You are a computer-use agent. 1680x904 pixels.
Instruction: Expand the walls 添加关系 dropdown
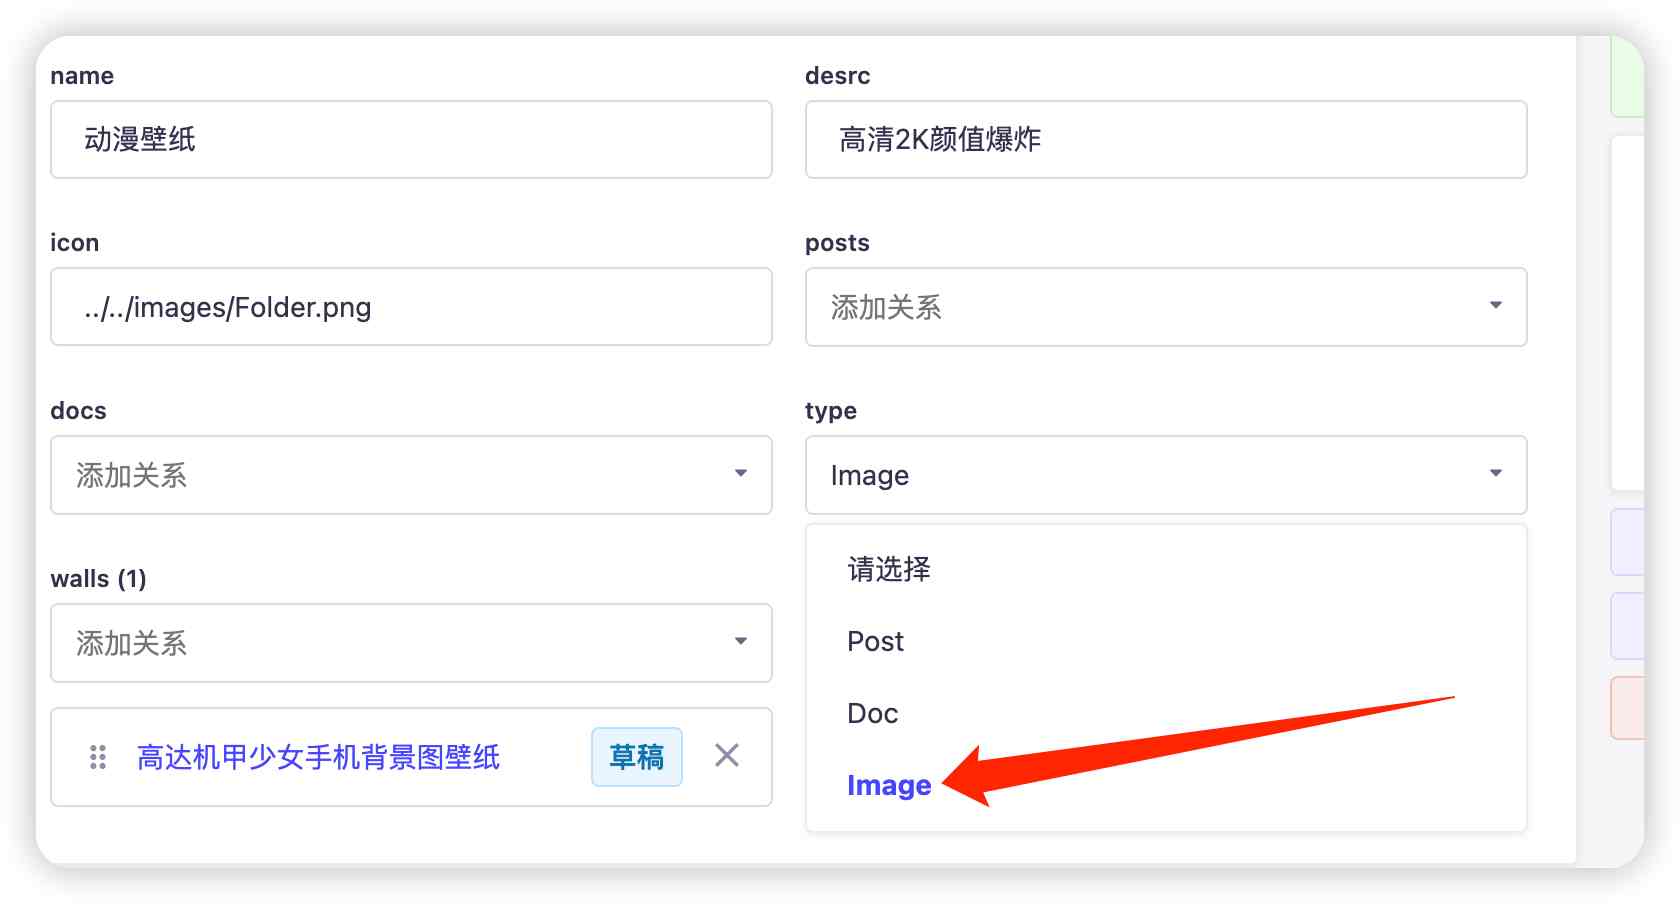(x=410, y=643)
